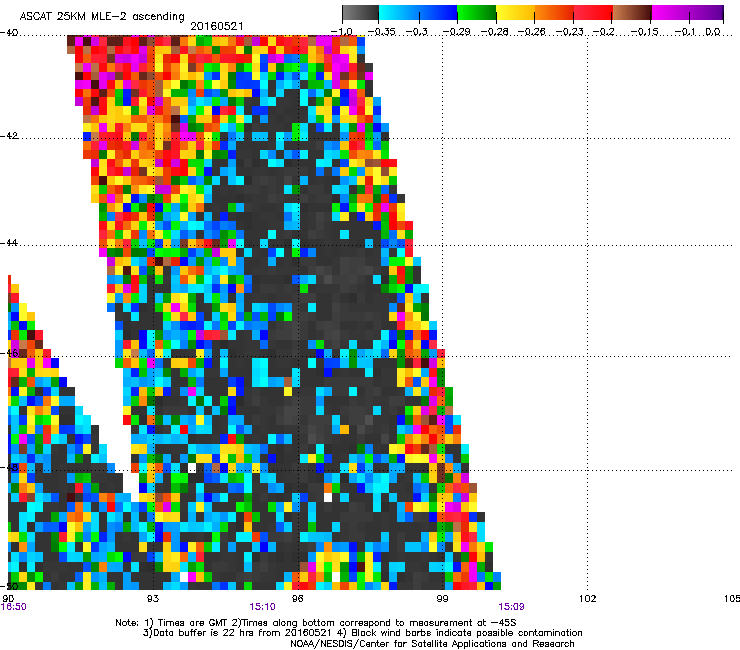Click the '105' longitude axis label

(x=732, y=599)
